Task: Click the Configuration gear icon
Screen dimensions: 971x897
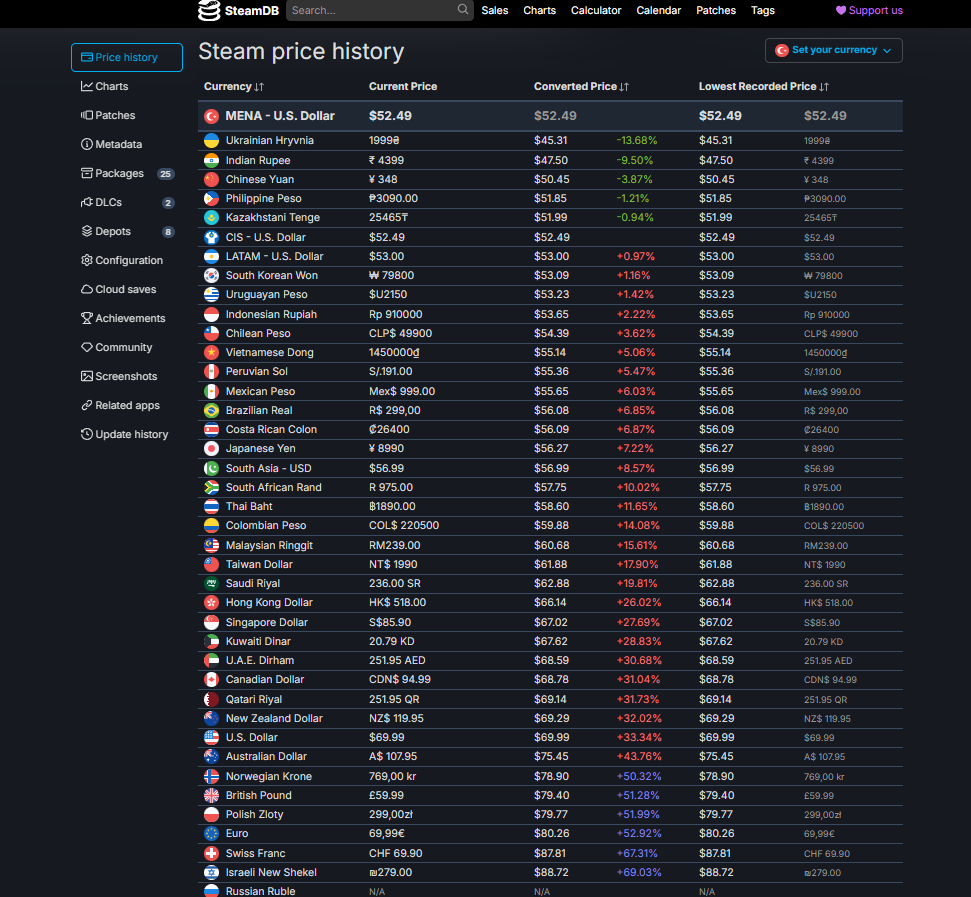Action: coord(87,260)
